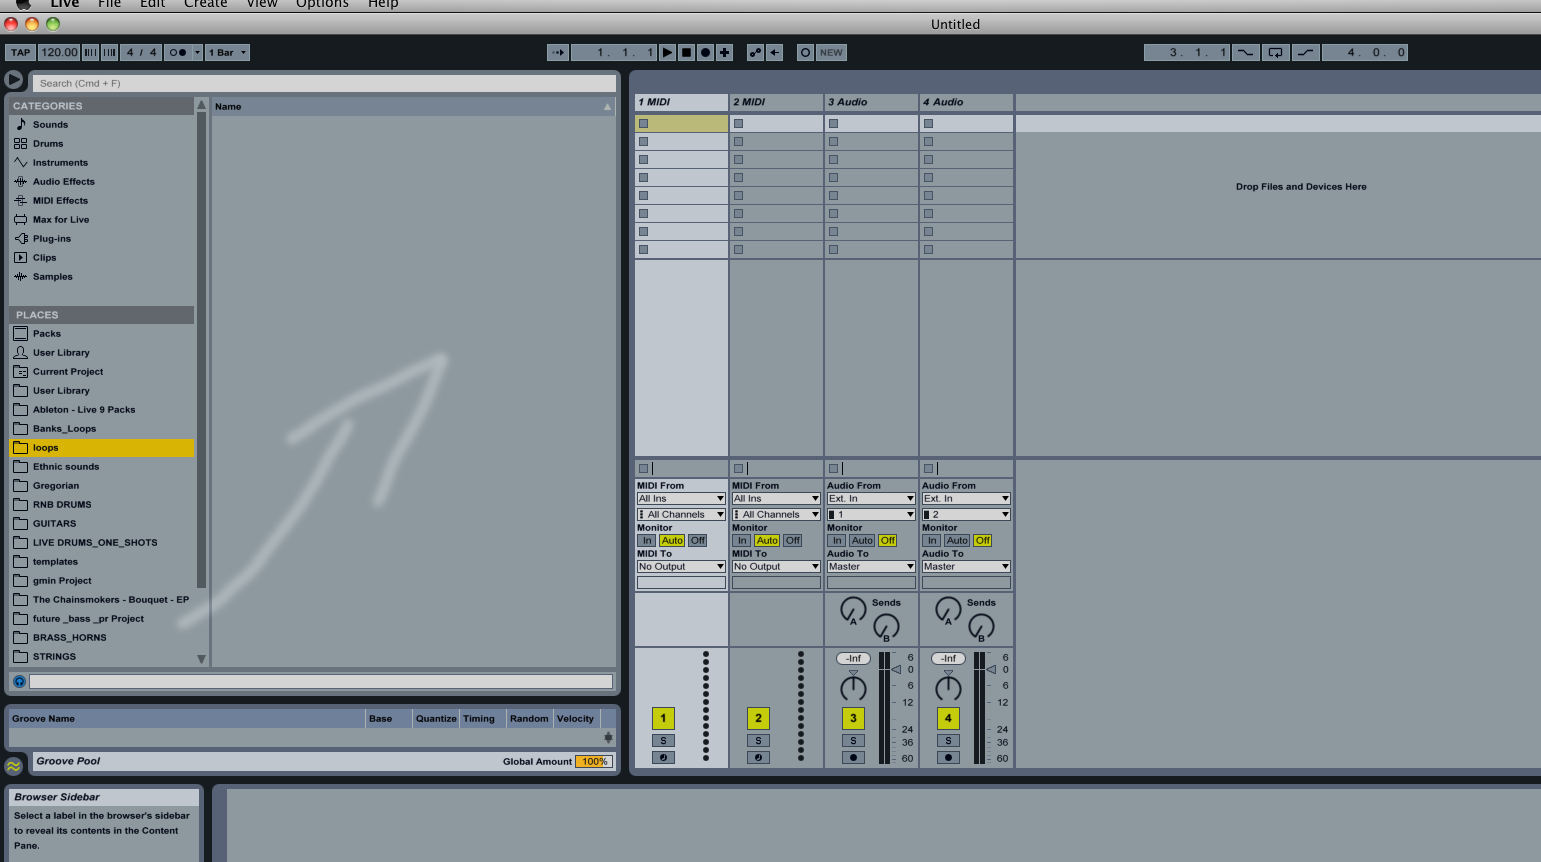Open track 4 Audio To Master dropdown
1541x862 pixels.
tap(966, 566)
